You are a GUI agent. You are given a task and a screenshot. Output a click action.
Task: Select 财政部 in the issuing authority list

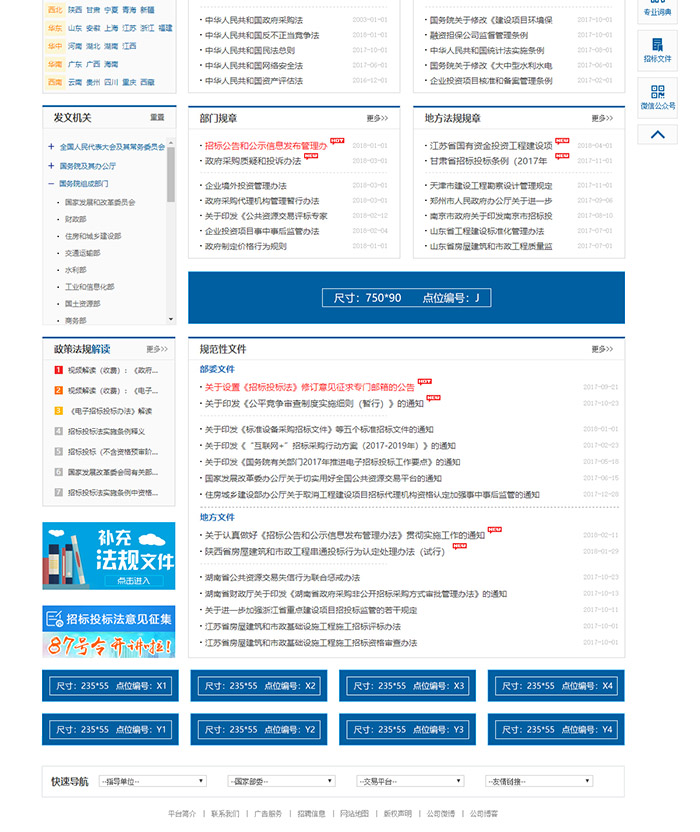click(x=76, y=219)
